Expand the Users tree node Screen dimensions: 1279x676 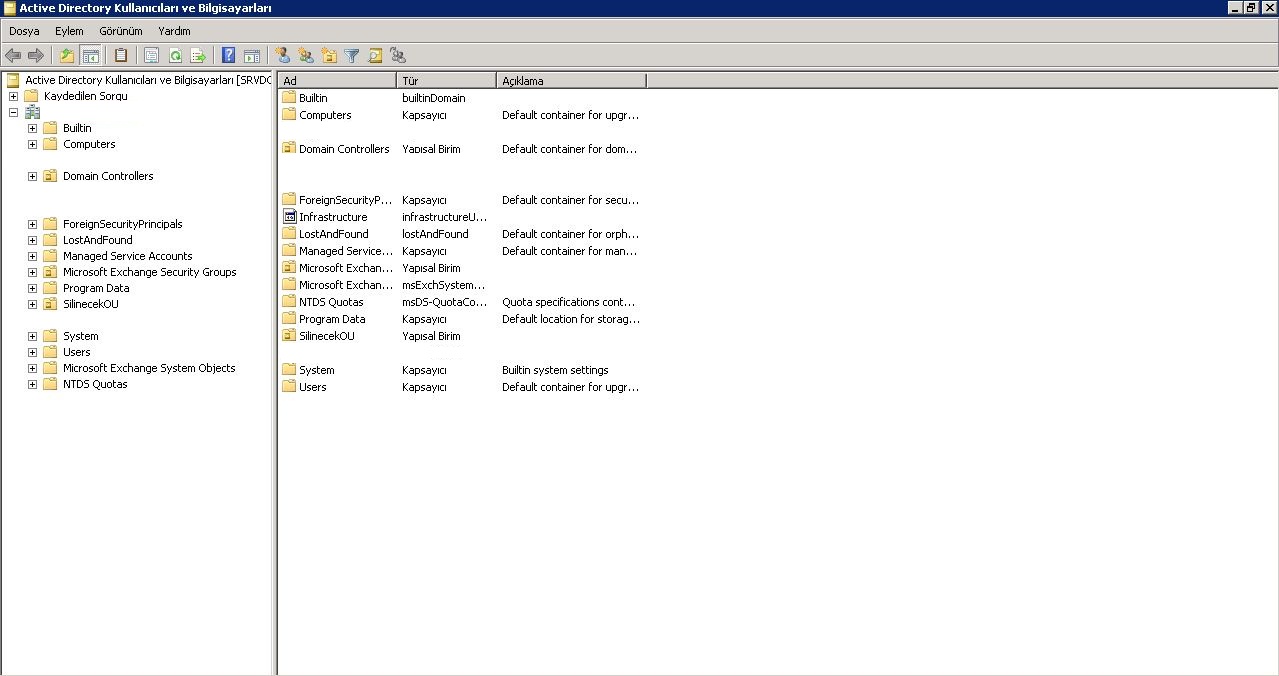point(32,352)
